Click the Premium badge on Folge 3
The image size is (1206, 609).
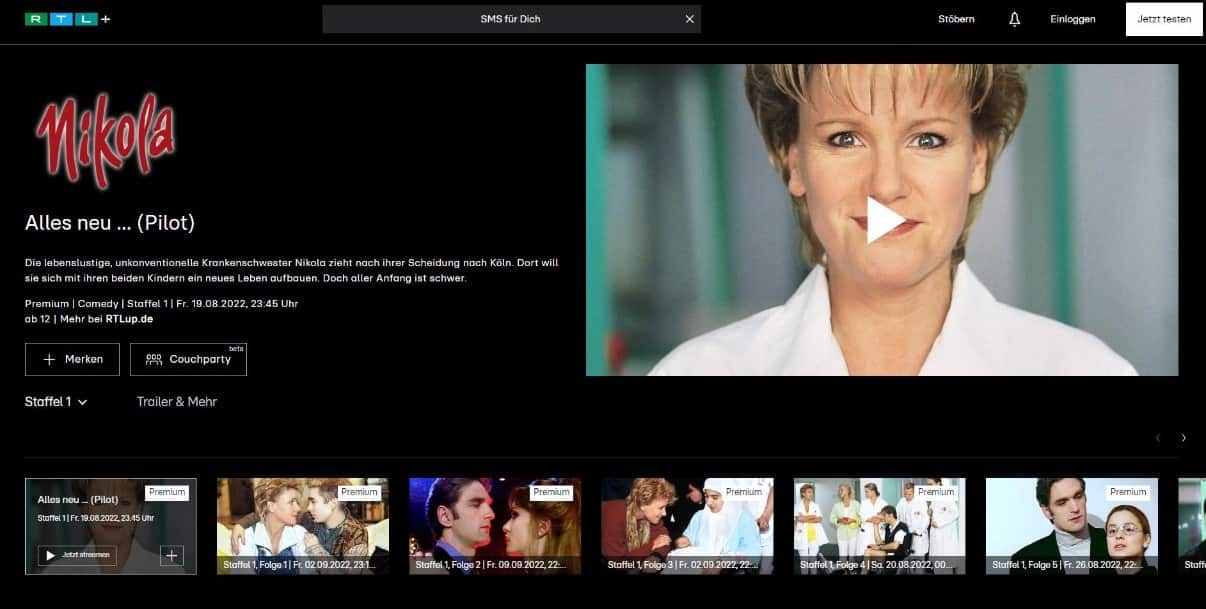[743, 492]
